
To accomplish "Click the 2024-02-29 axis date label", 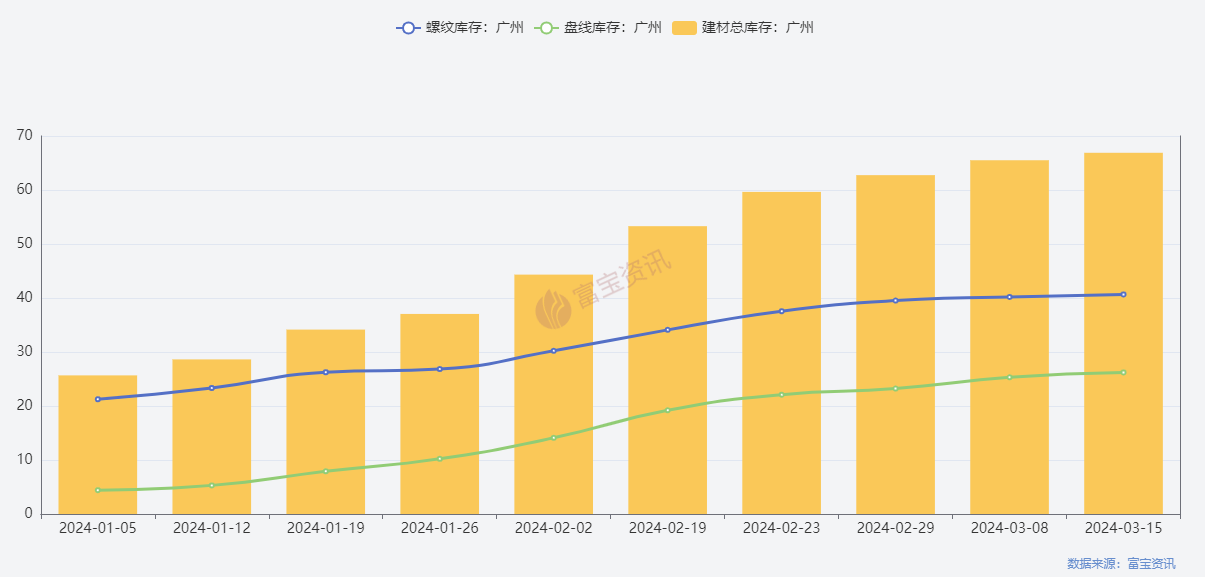I will tap(896, 528).
